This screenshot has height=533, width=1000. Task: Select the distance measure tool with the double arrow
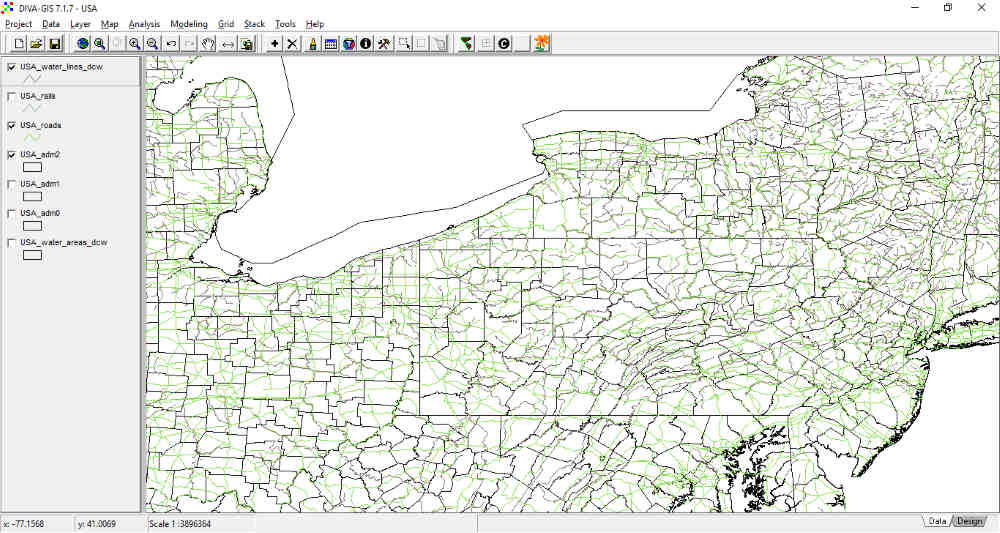click(x=228, y=43)
